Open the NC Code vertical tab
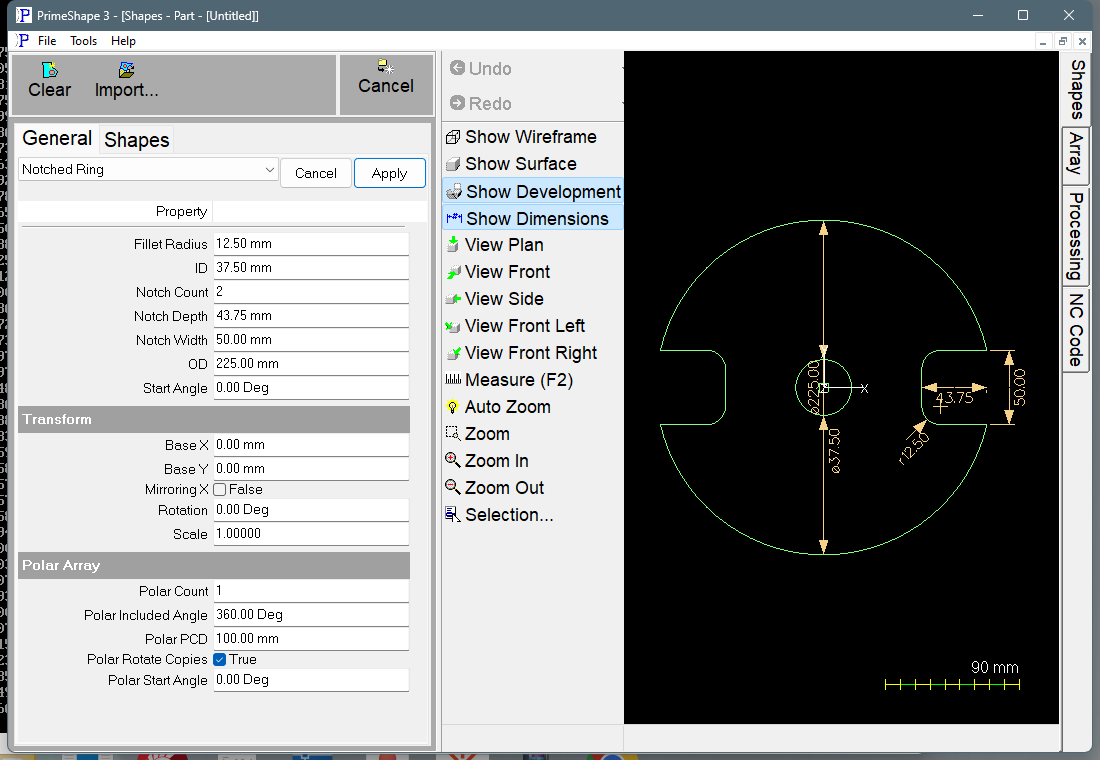Screen dimensions: 1100x760 click(1075, 330)
